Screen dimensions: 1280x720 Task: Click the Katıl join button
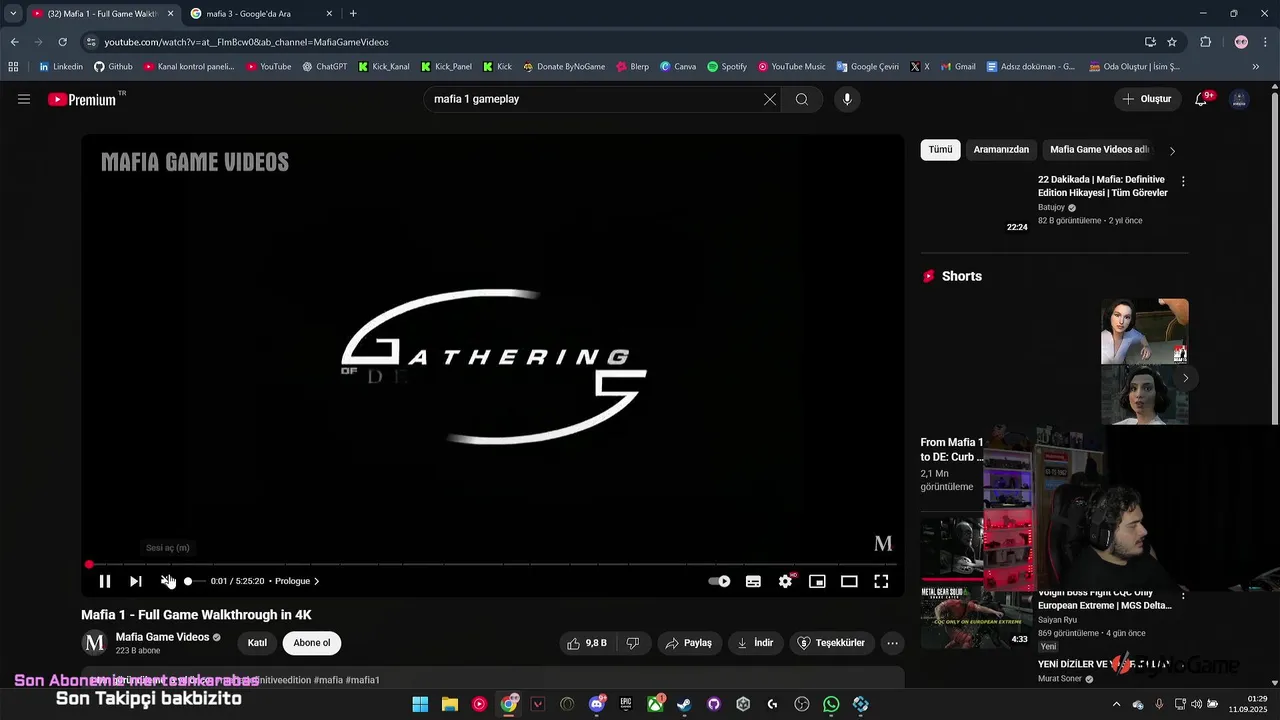pos(257,643)
